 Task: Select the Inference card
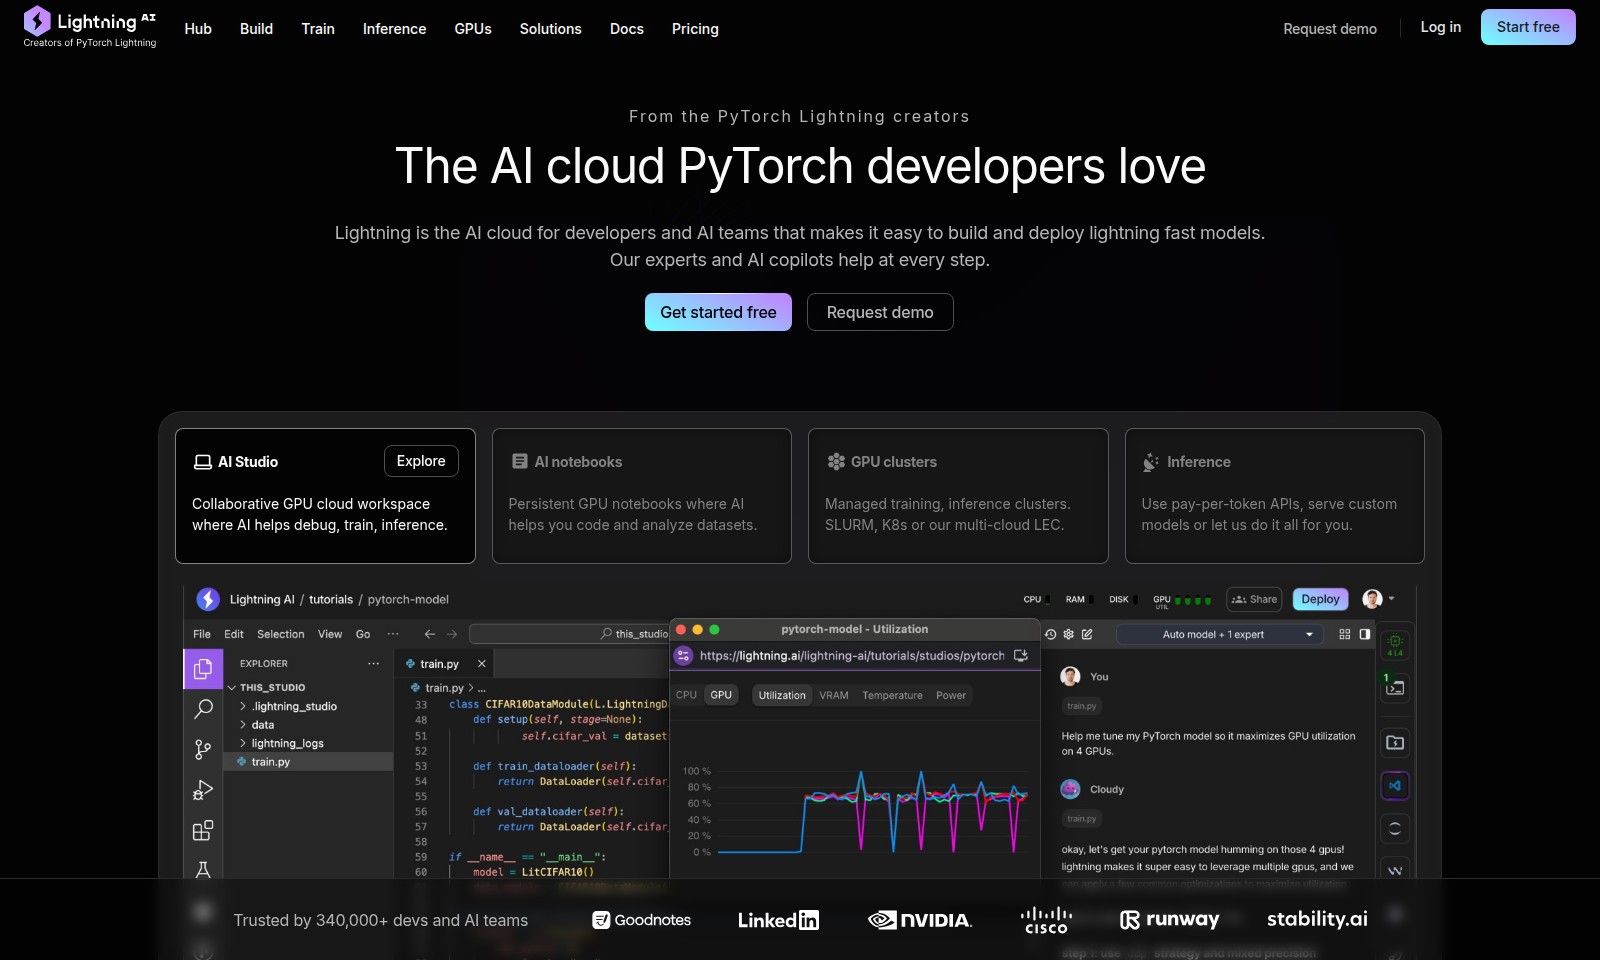point(1275,496)
